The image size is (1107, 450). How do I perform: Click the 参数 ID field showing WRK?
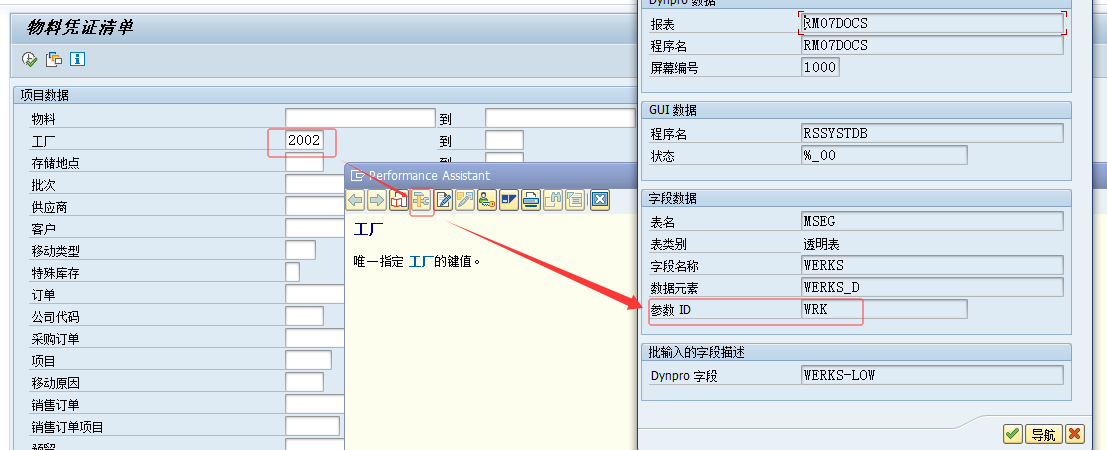click(884, 310)
